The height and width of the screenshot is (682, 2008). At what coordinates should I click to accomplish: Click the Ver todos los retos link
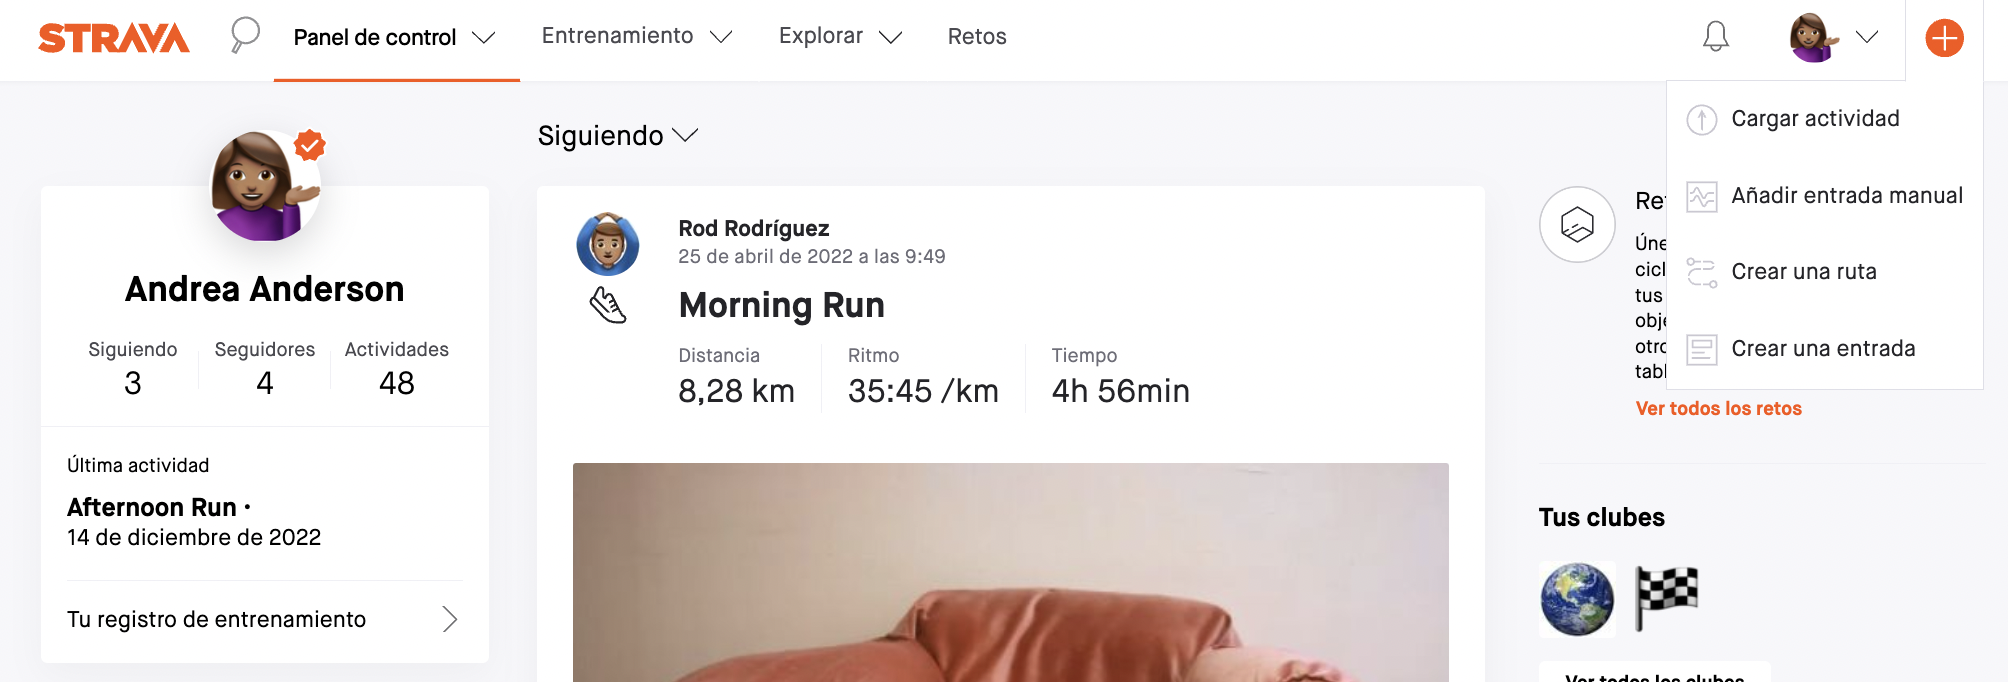tap(1719, 409)
